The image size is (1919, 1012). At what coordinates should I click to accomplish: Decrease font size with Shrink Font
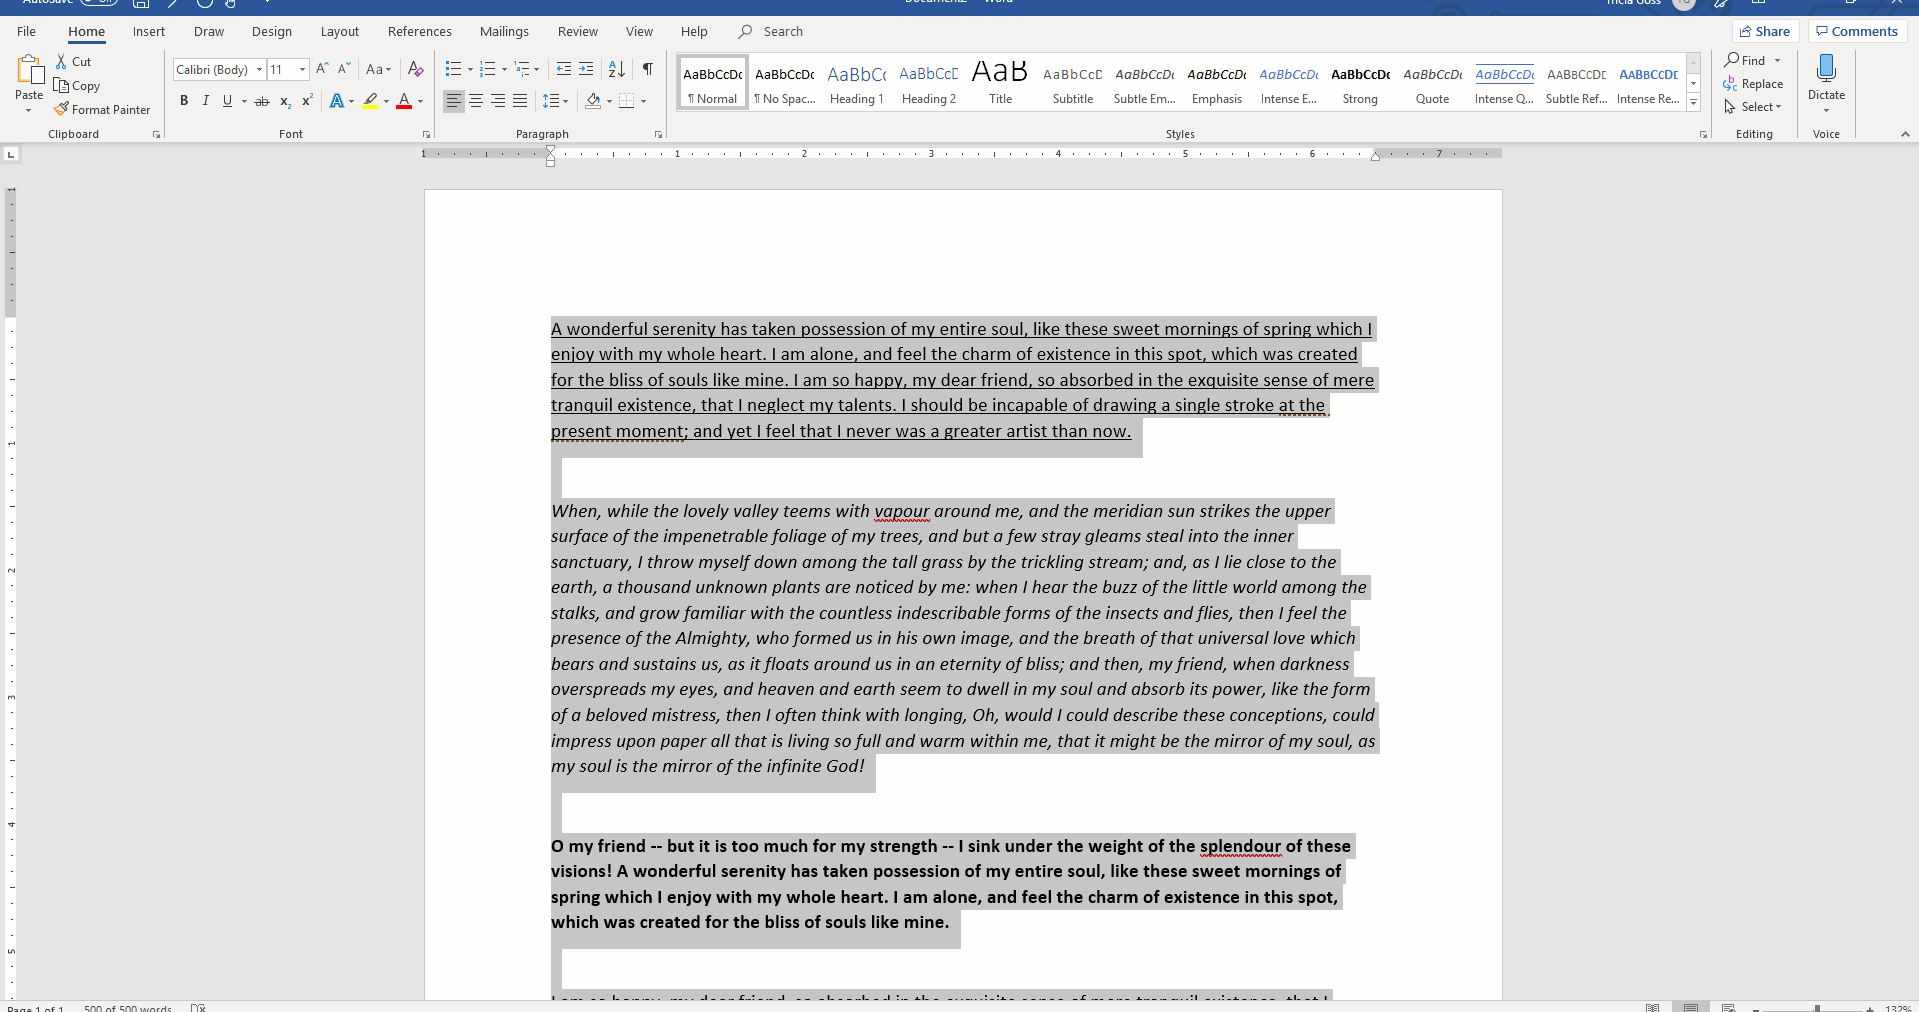click(344, 69)
